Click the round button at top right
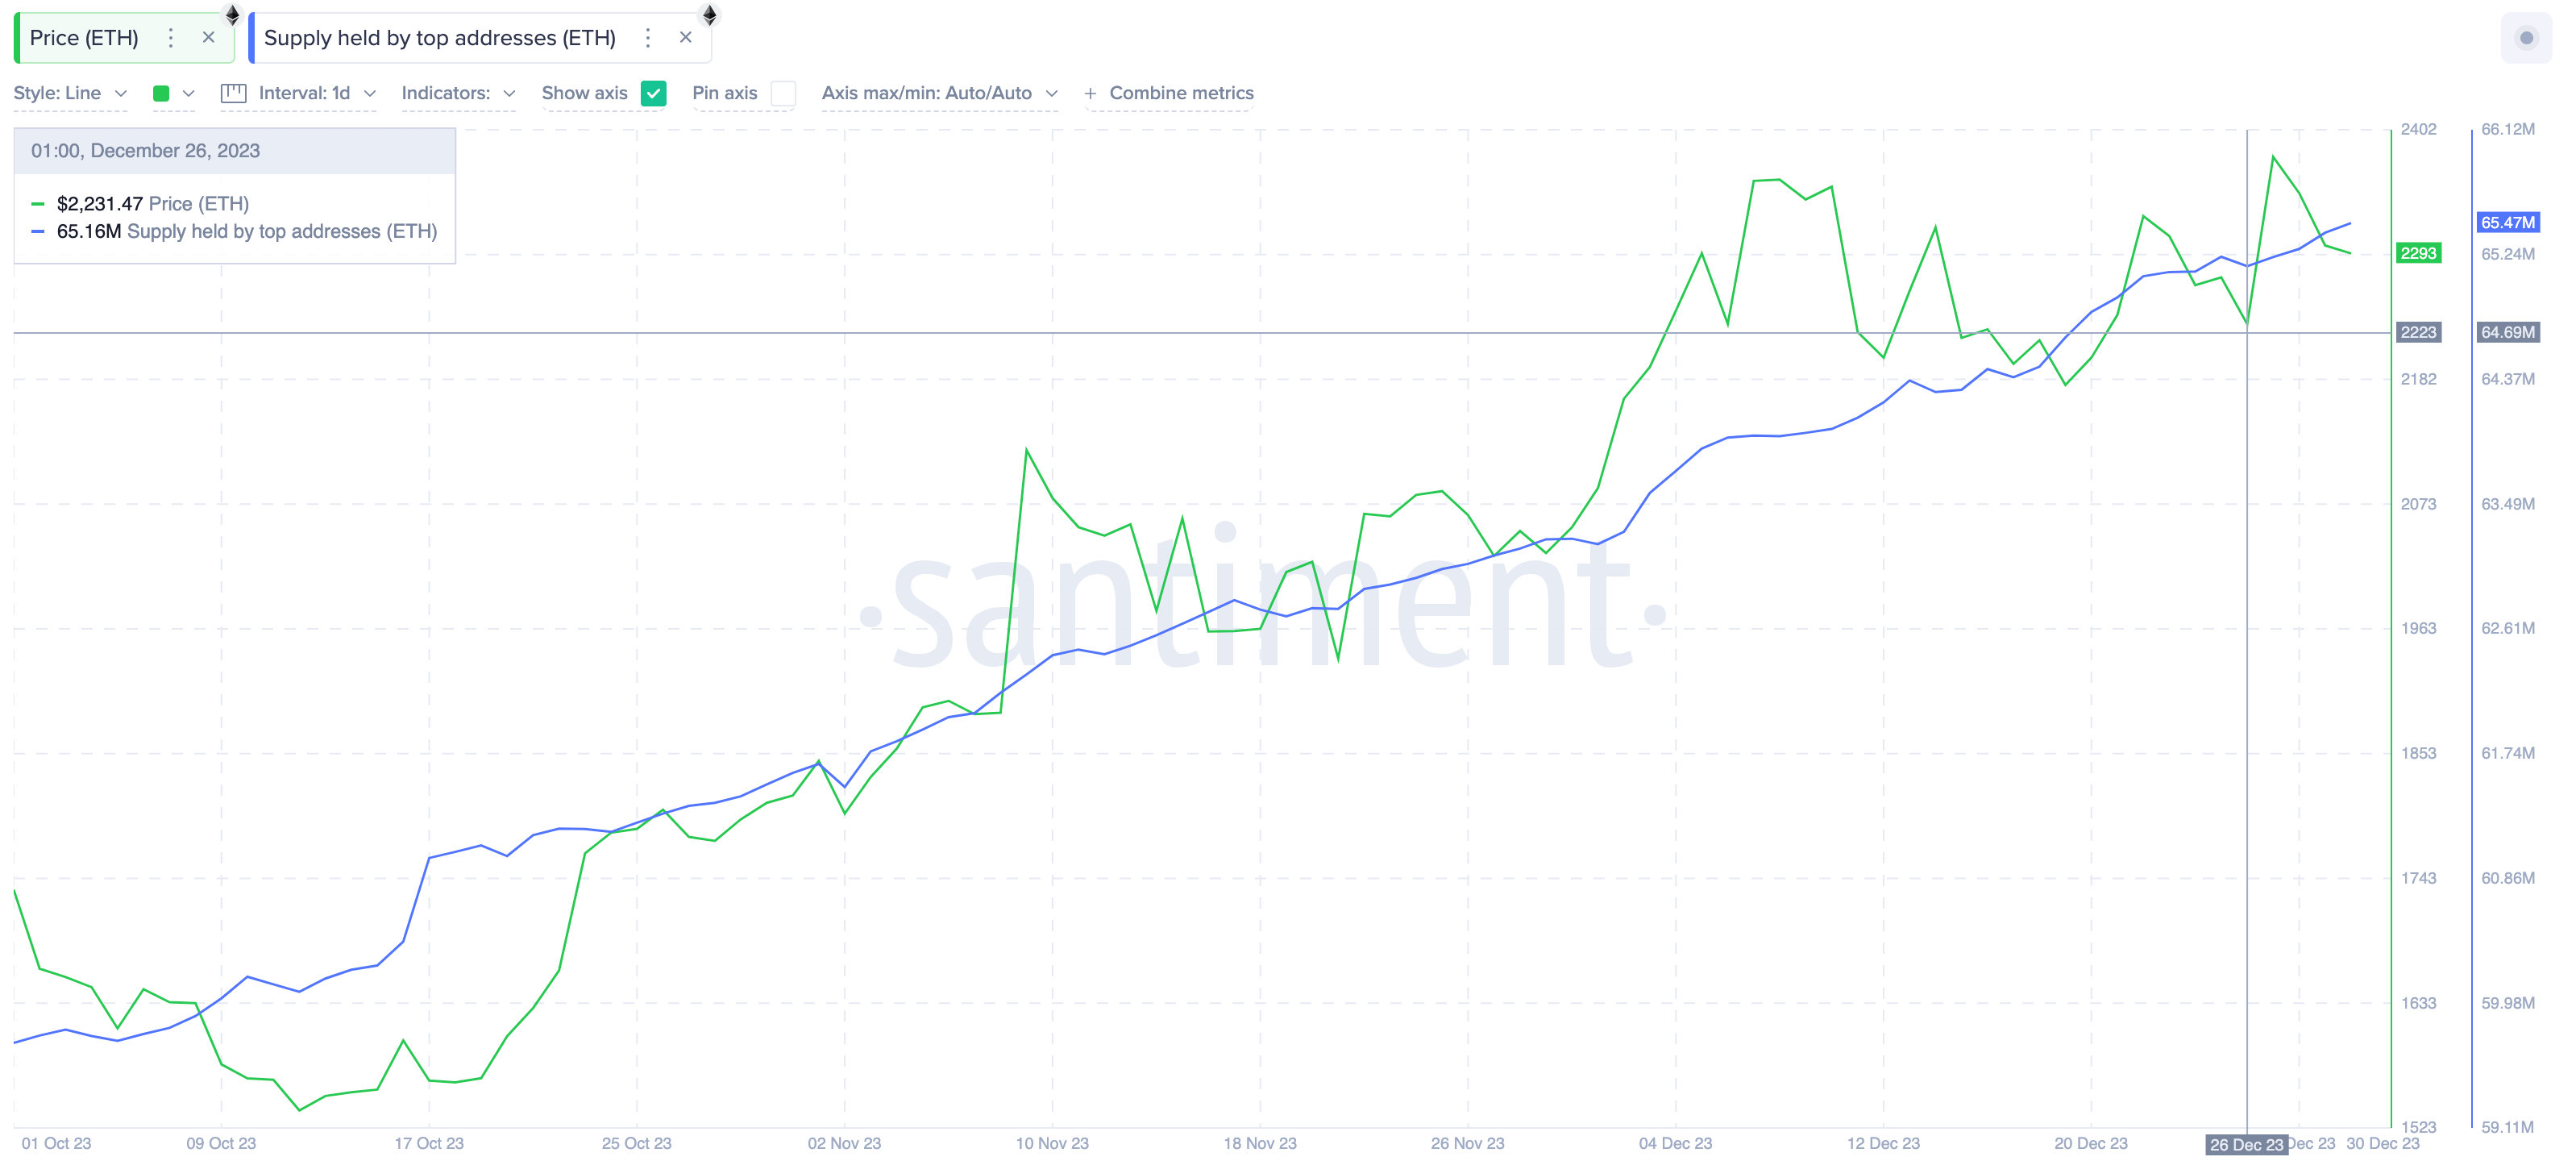The width and height of the screenshot is (2576, 1161). (2526, 38)
